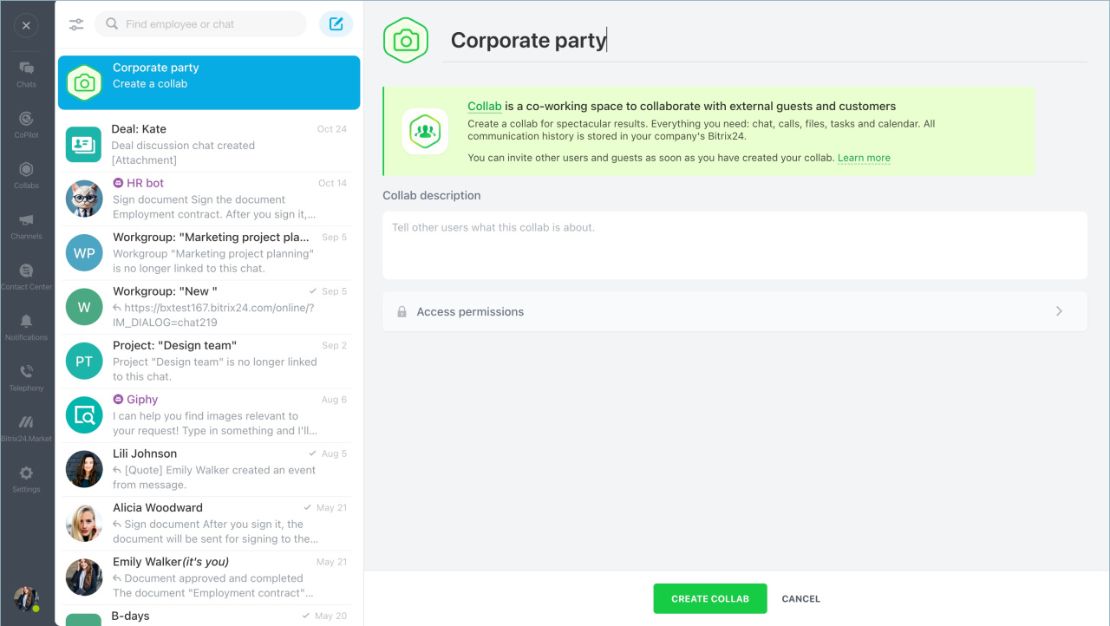Open the Collab link in the info banner
The width and height of the screenshot is (1110, 626).
(484, 106)
